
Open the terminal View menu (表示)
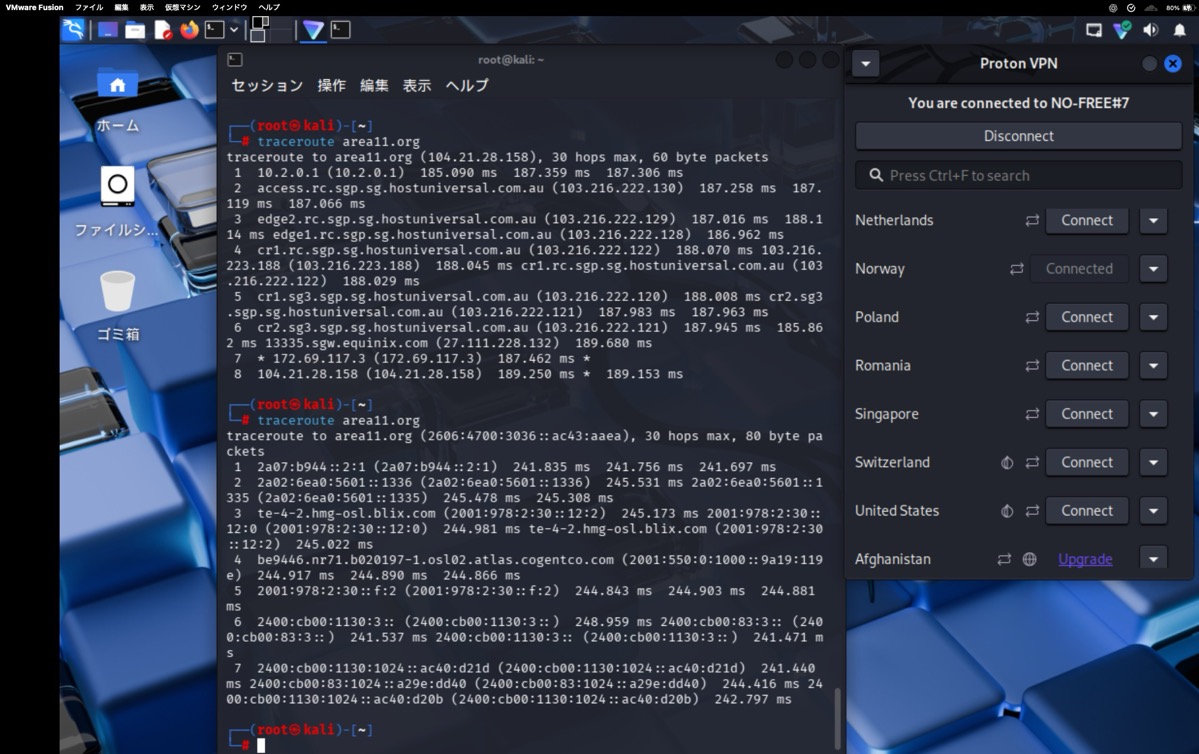[417, 86]
